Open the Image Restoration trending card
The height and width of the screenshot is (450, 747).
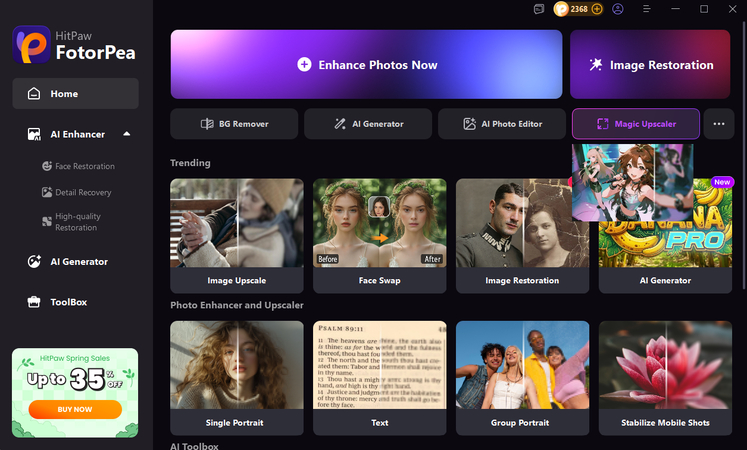[522, 236]
